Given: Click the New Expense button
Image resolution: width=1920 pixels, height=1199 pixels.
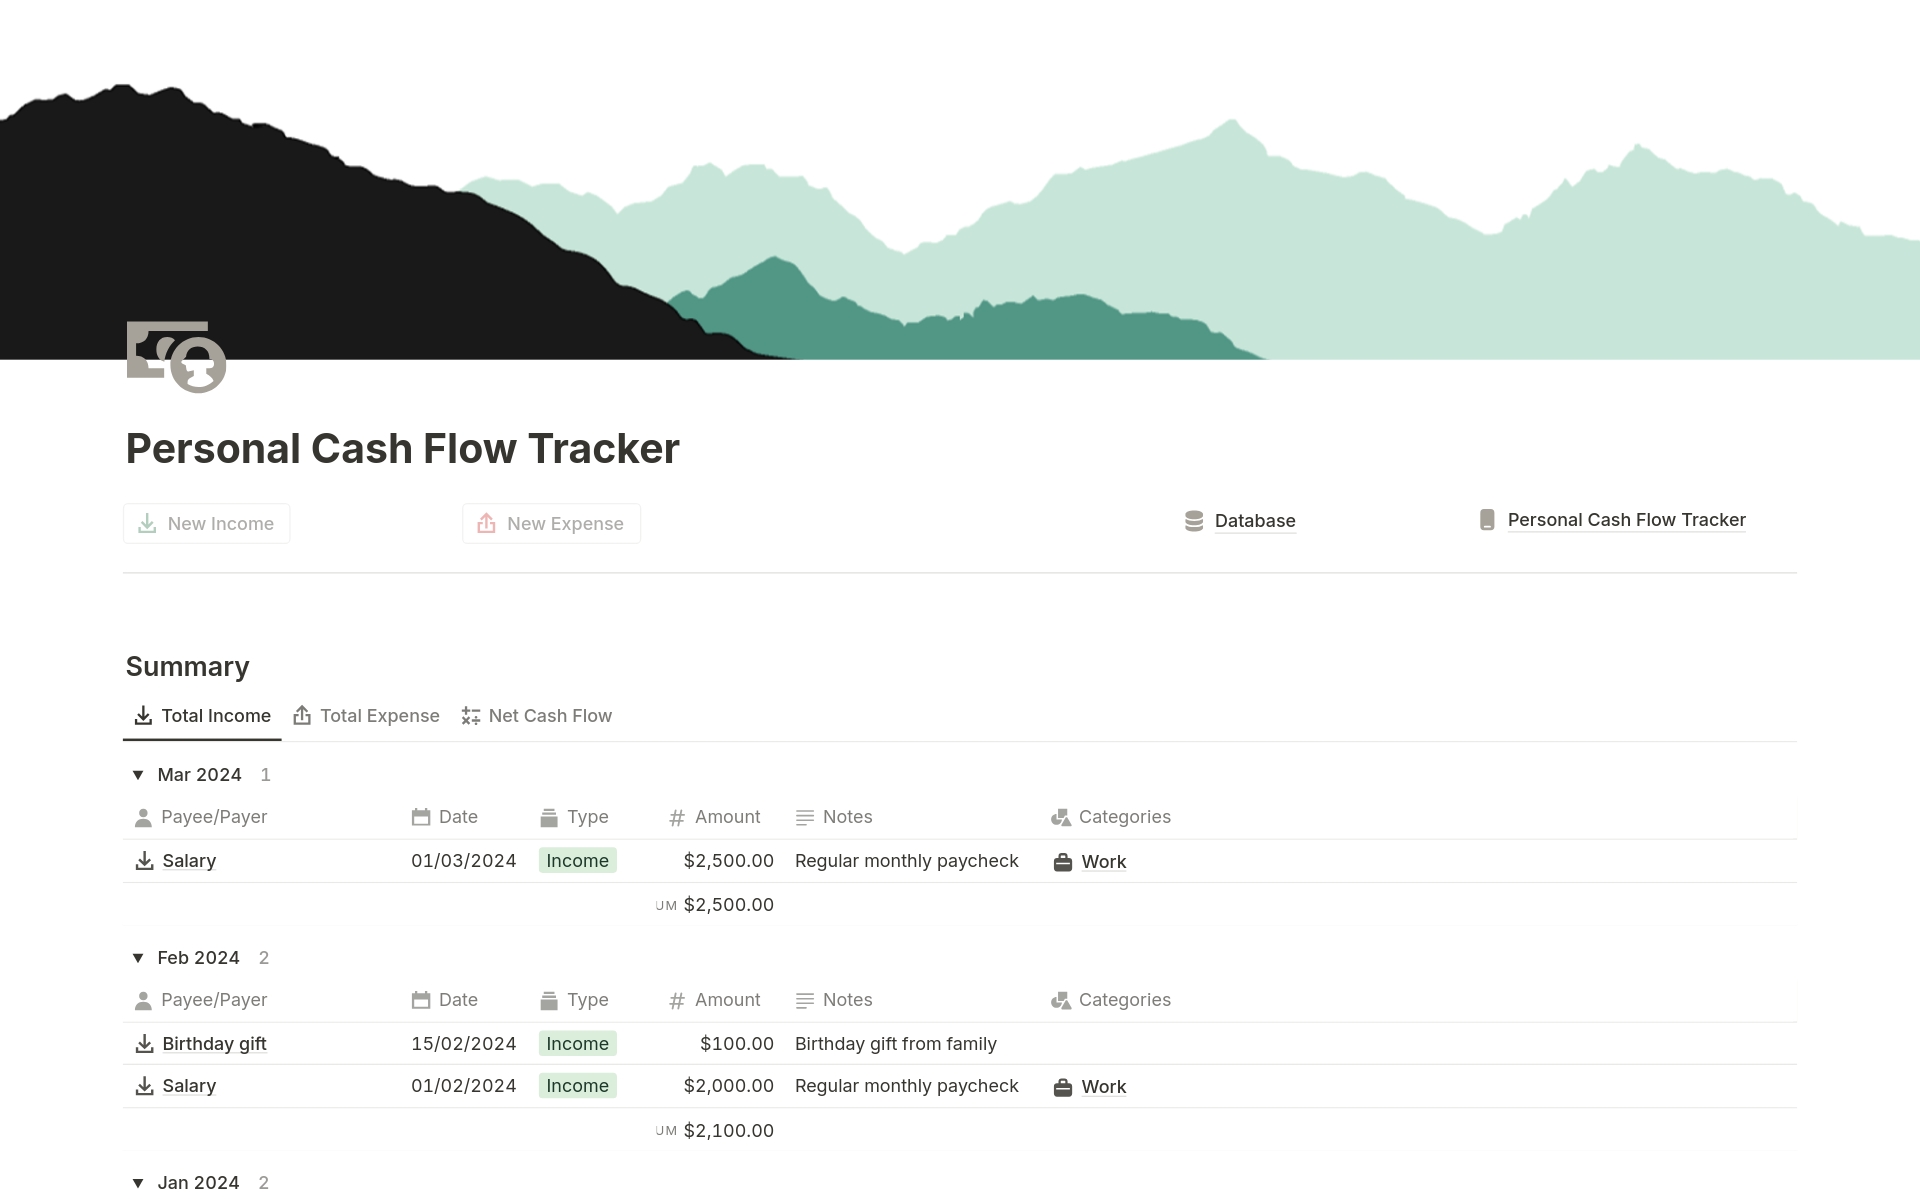Looking at the screenshot, I should 550,522.
